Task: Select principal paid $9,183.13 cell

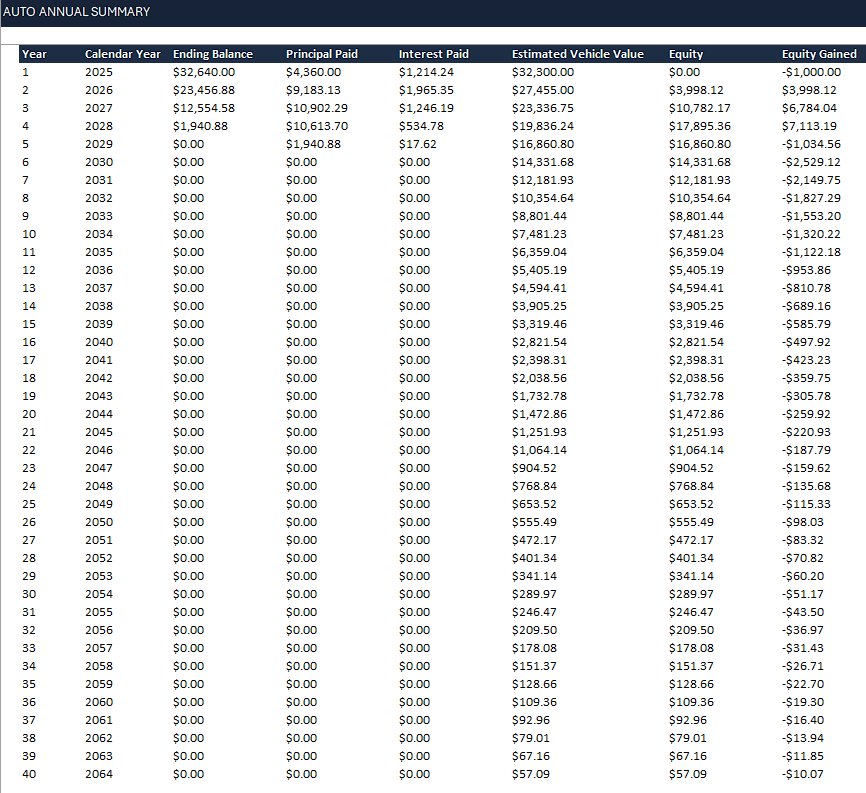Action: [x=313, y=90]
